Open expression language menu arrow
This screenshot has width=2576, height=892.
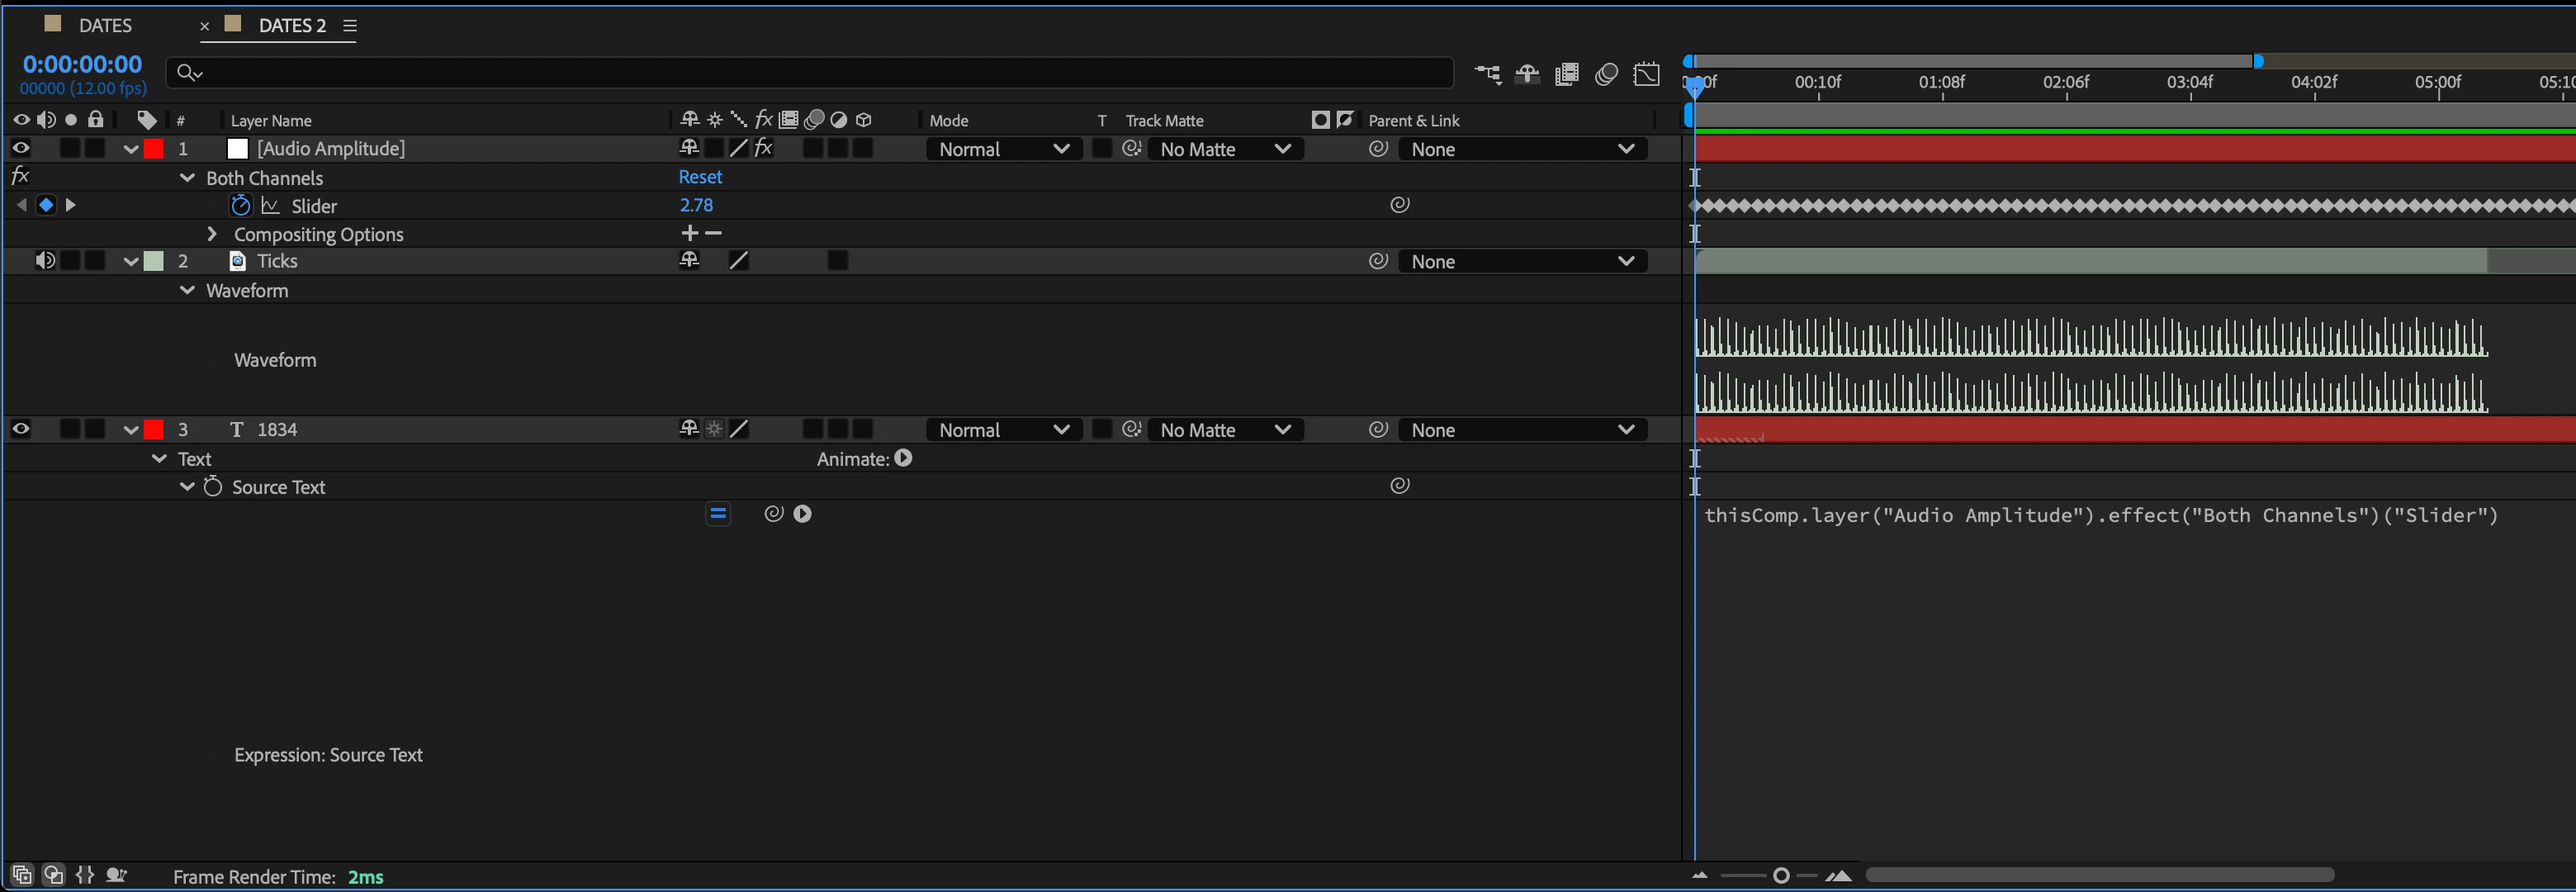(x=802, y=514)
